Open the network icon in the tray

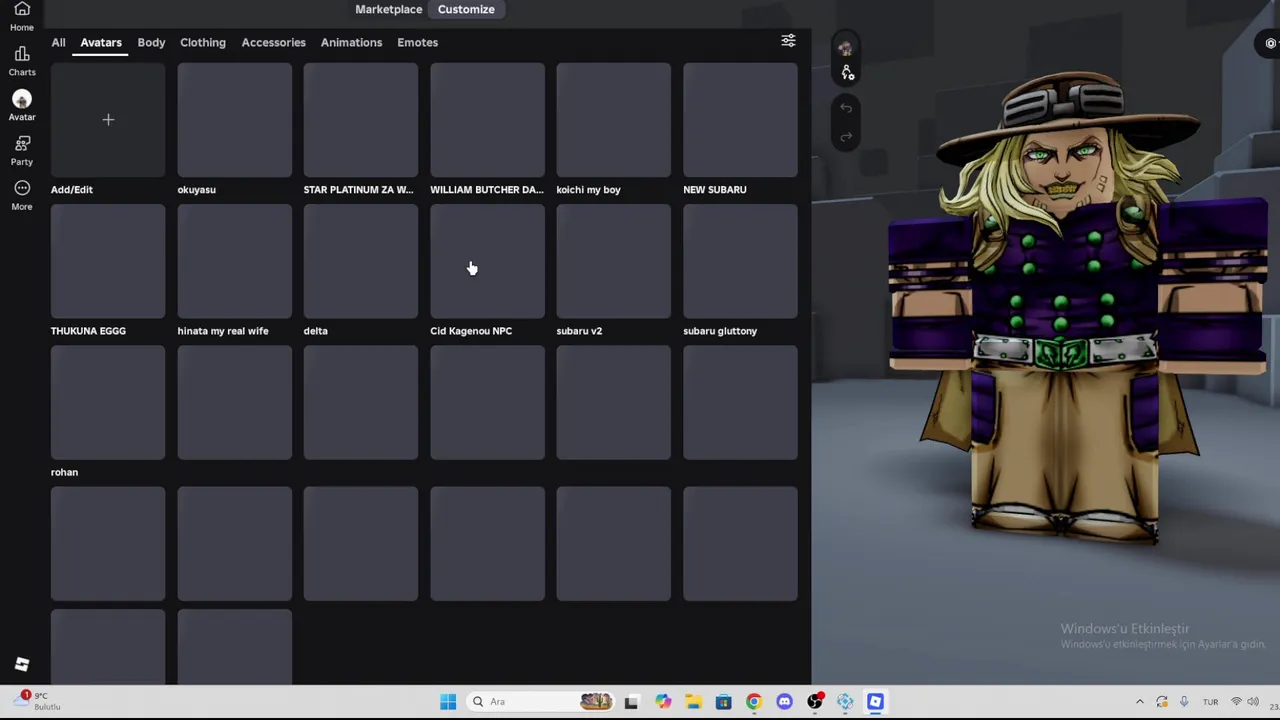point(1236,702)
